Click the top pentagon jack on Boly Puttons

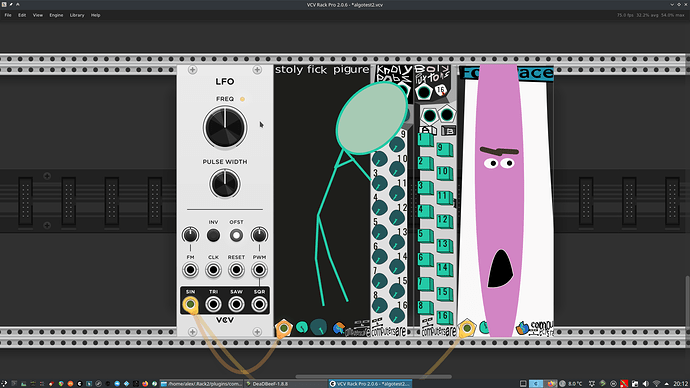[424, 92]
